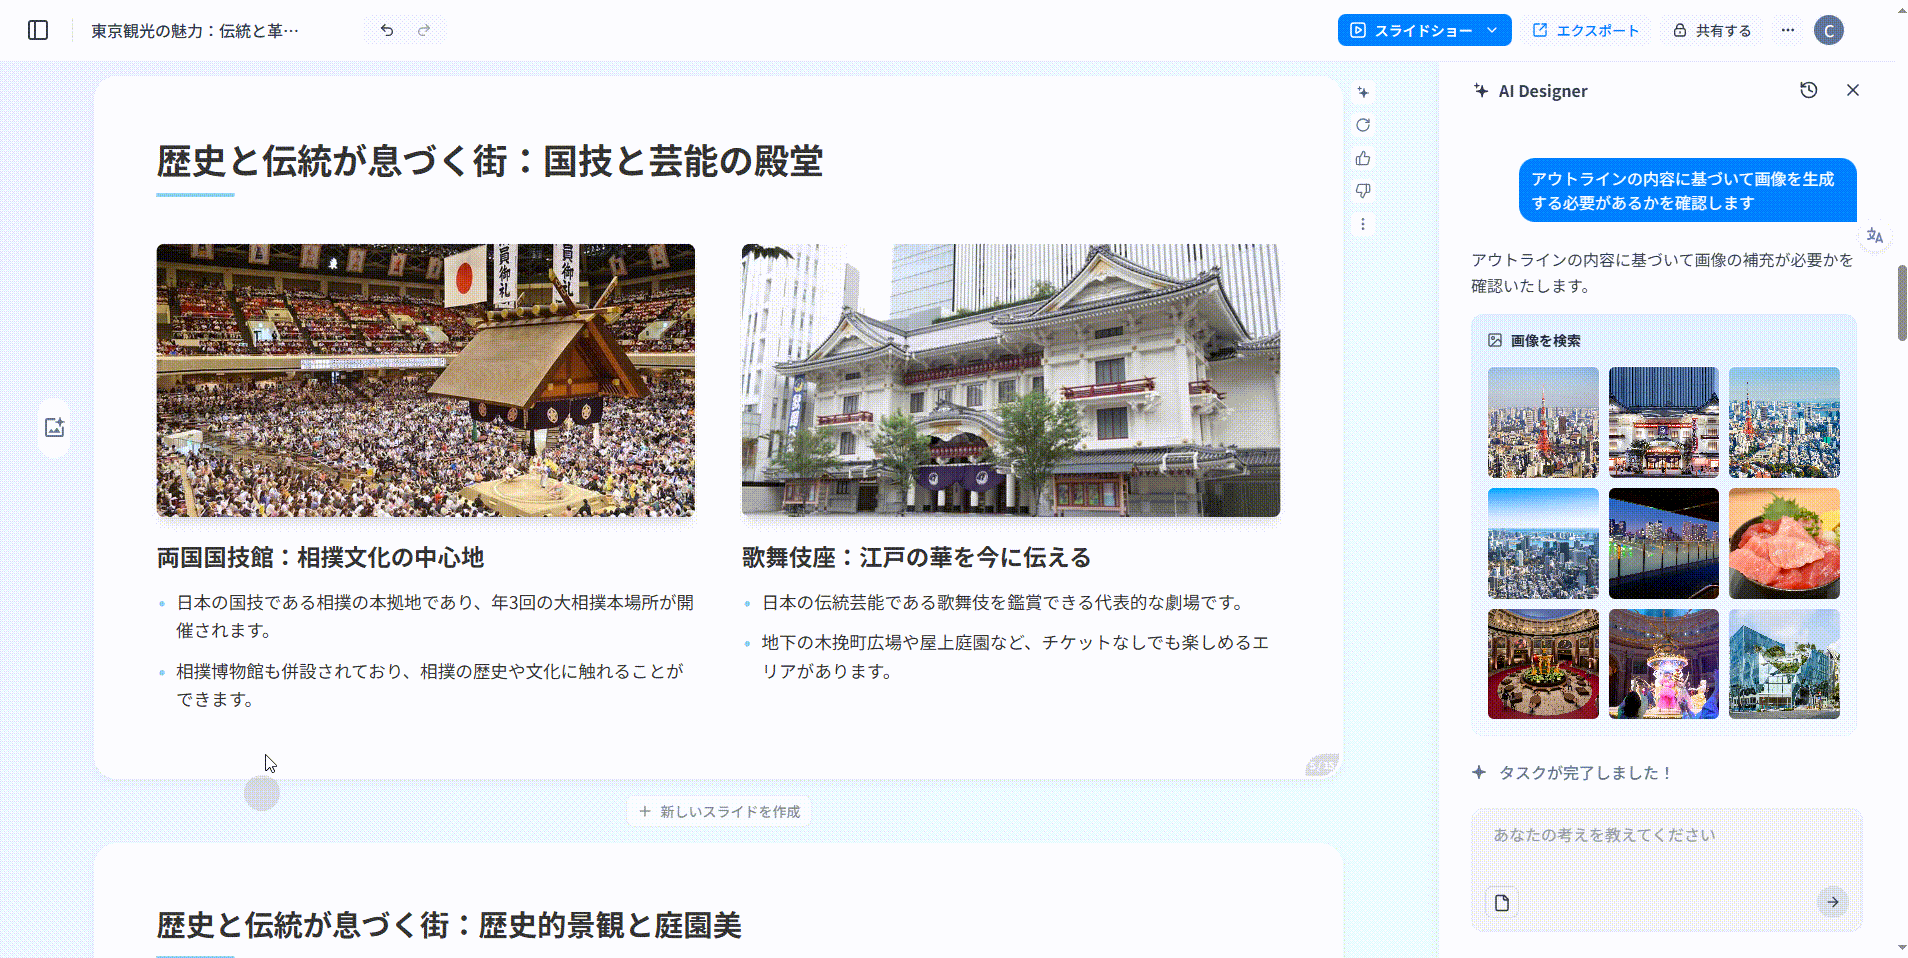Click the AI Designer panel title

1543,91
